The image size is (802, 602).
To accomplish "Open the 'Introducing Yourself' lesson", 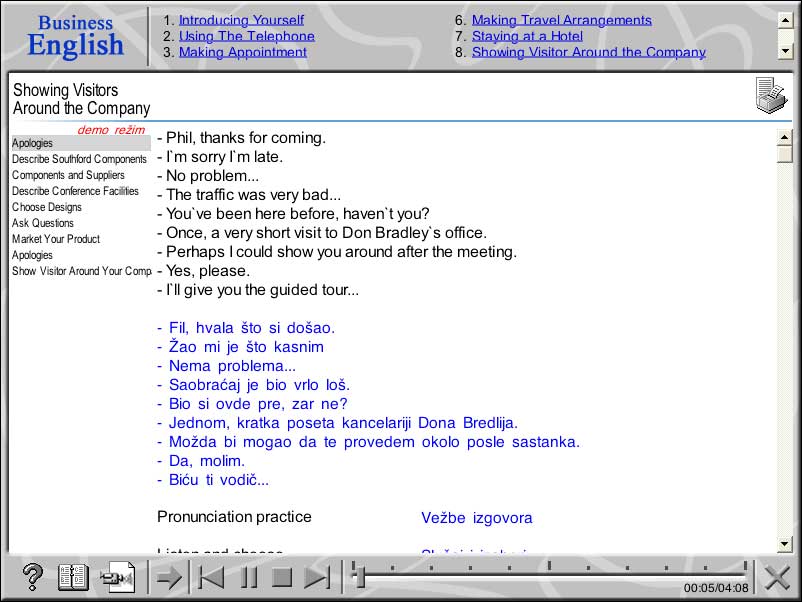I will tap(240, 20).
